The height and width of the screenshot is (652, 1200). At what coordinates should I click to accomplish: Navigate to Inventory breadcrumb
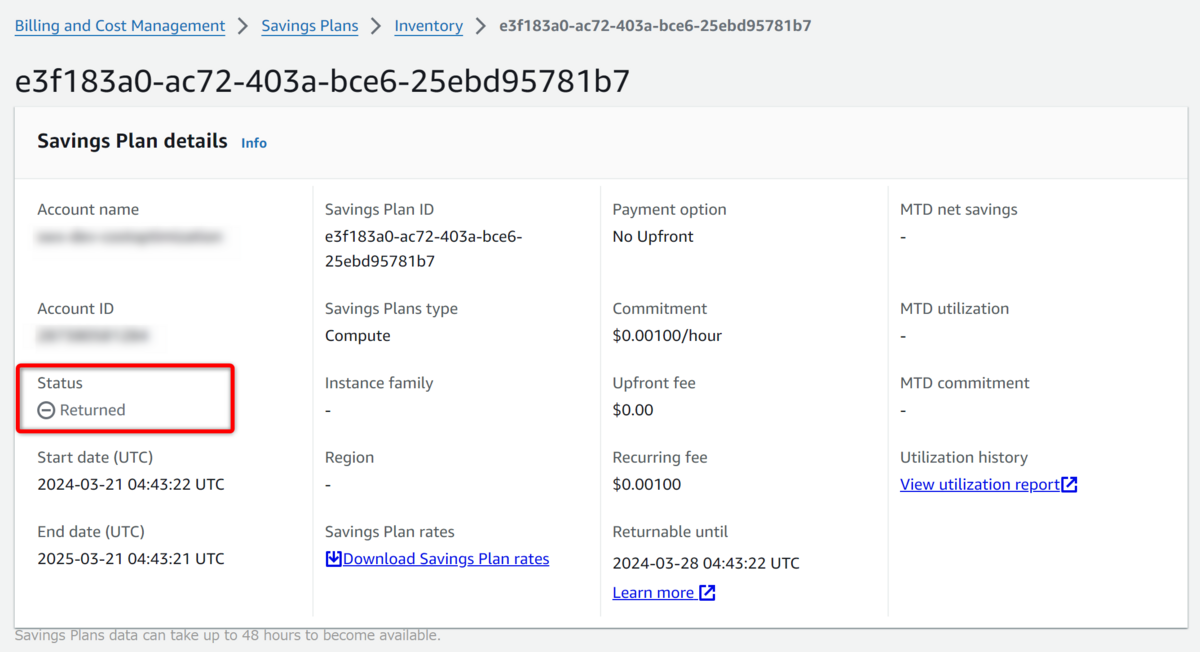point(428,26)
